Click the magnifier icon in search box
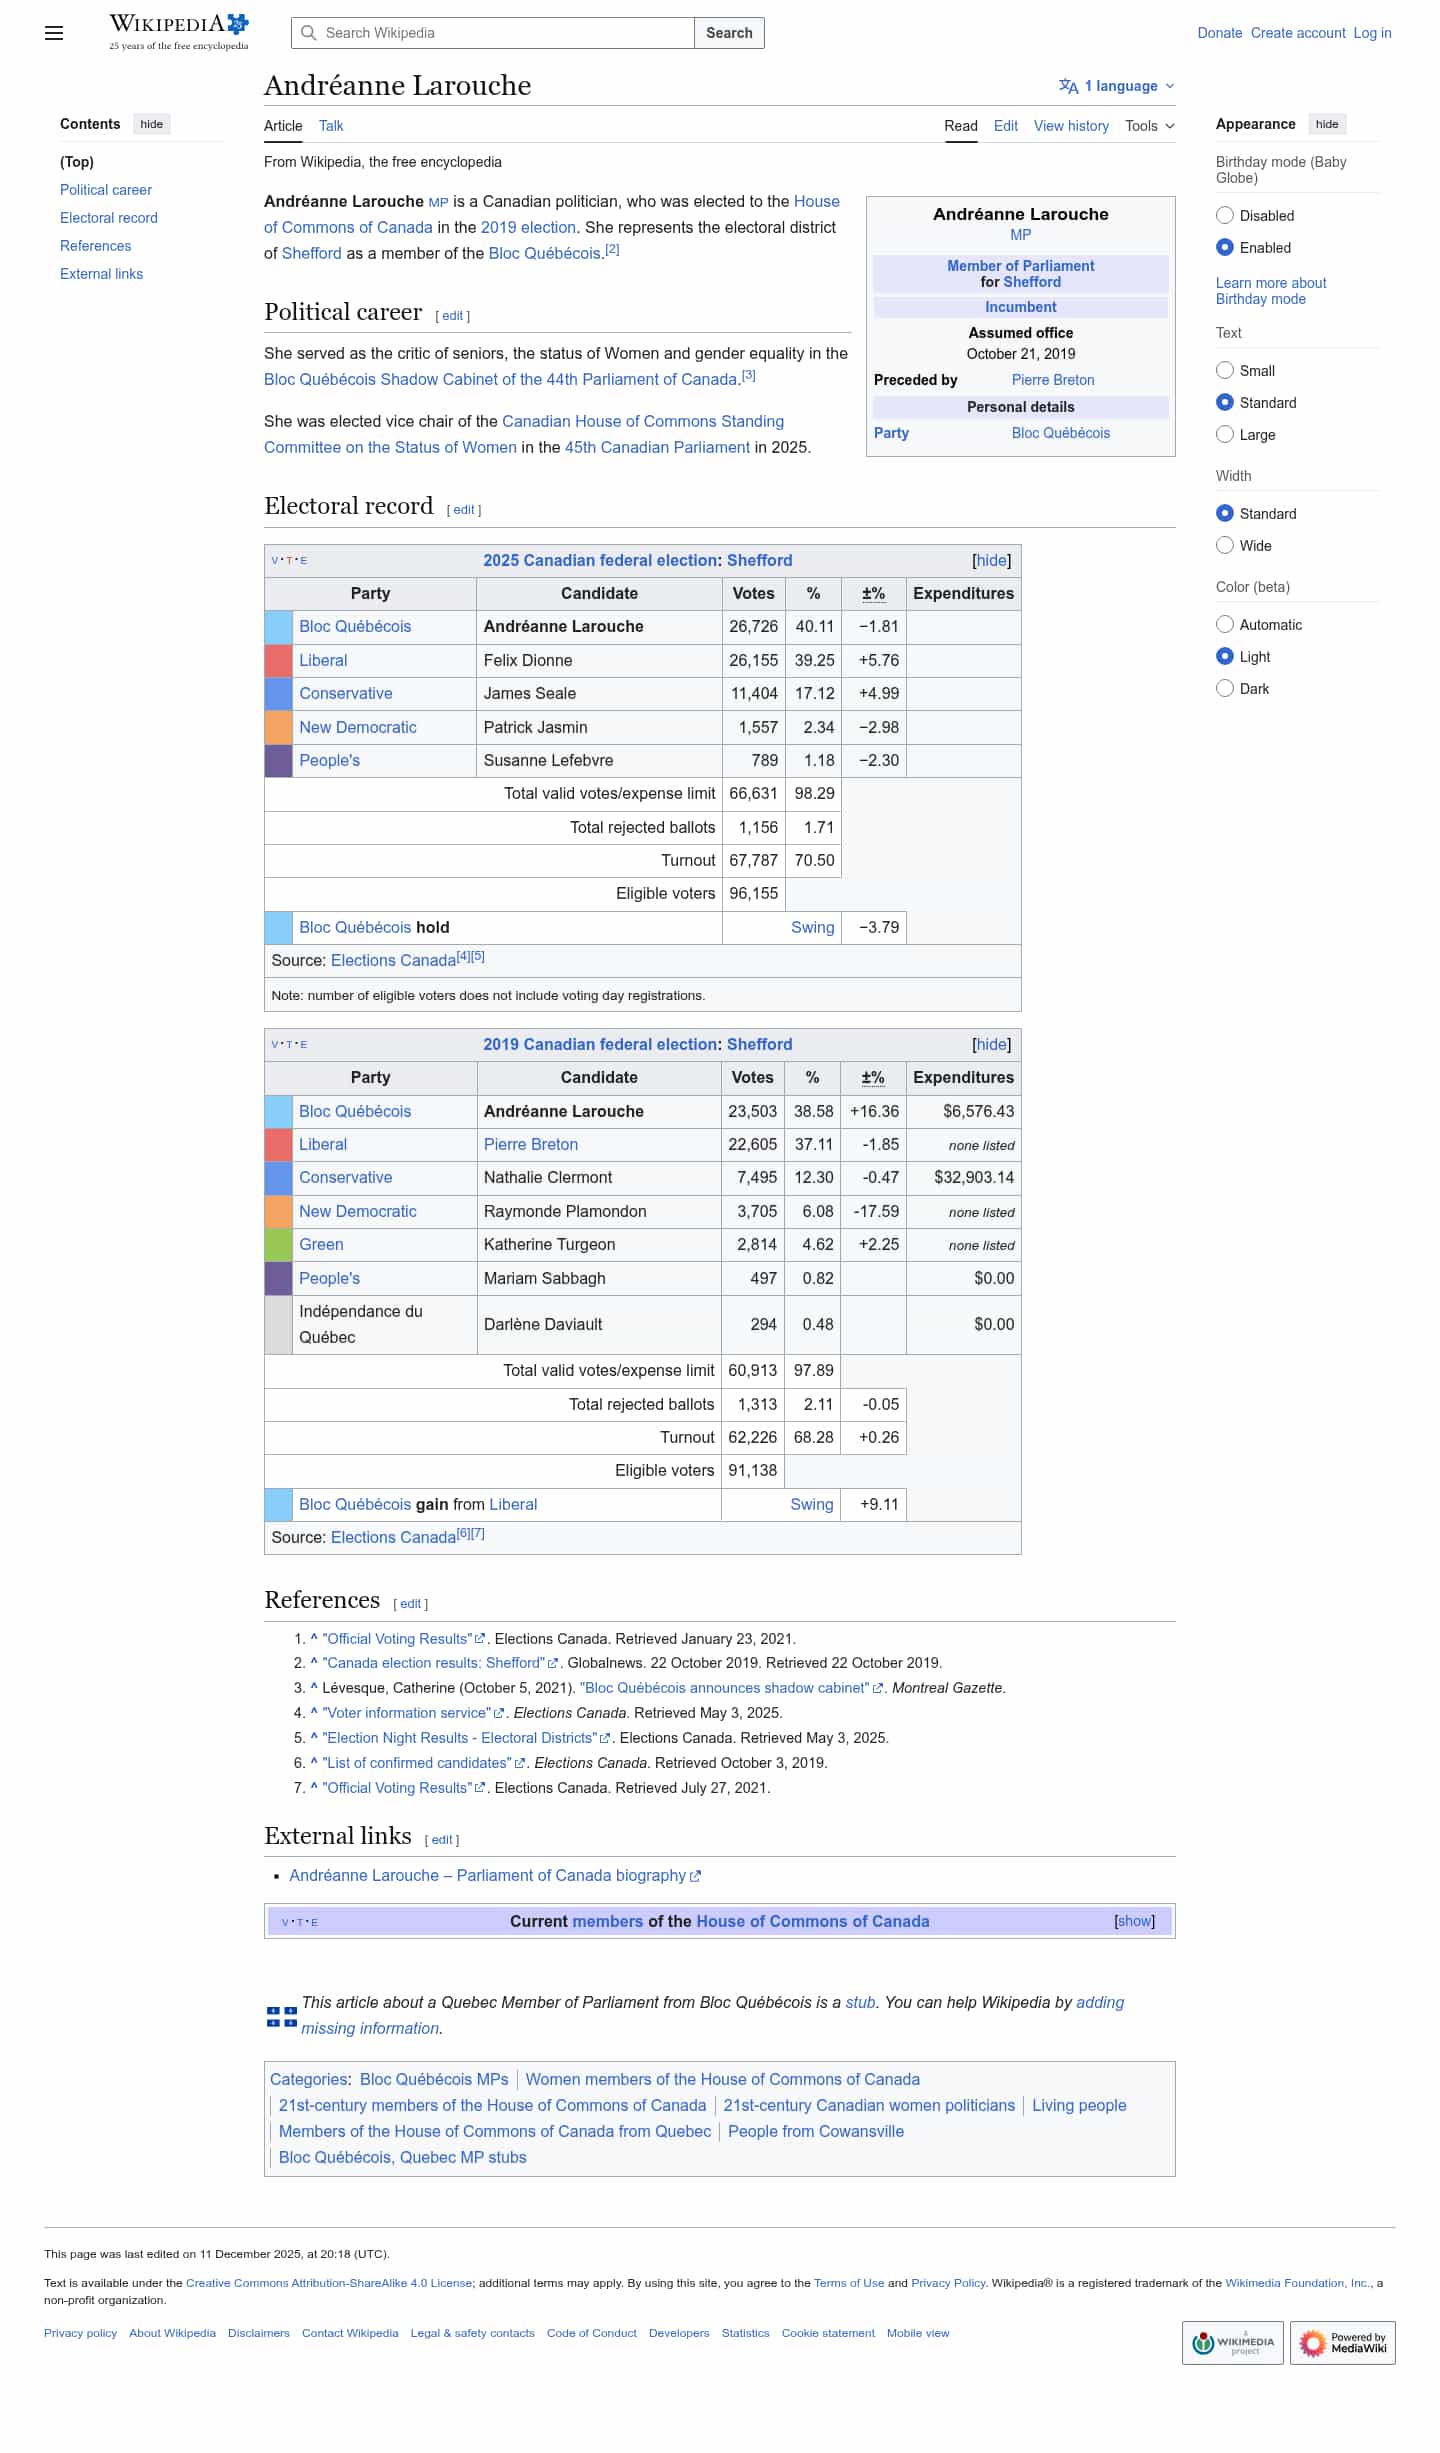Image resolution: width=1440 pixels, height=2453 pixels. 309,33
